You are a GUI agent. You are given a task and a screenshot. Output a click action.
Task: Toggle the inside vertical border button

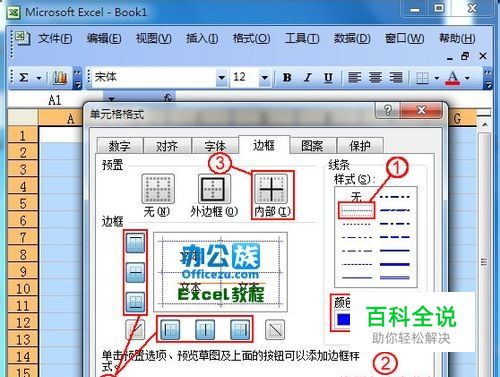[205, 329]
